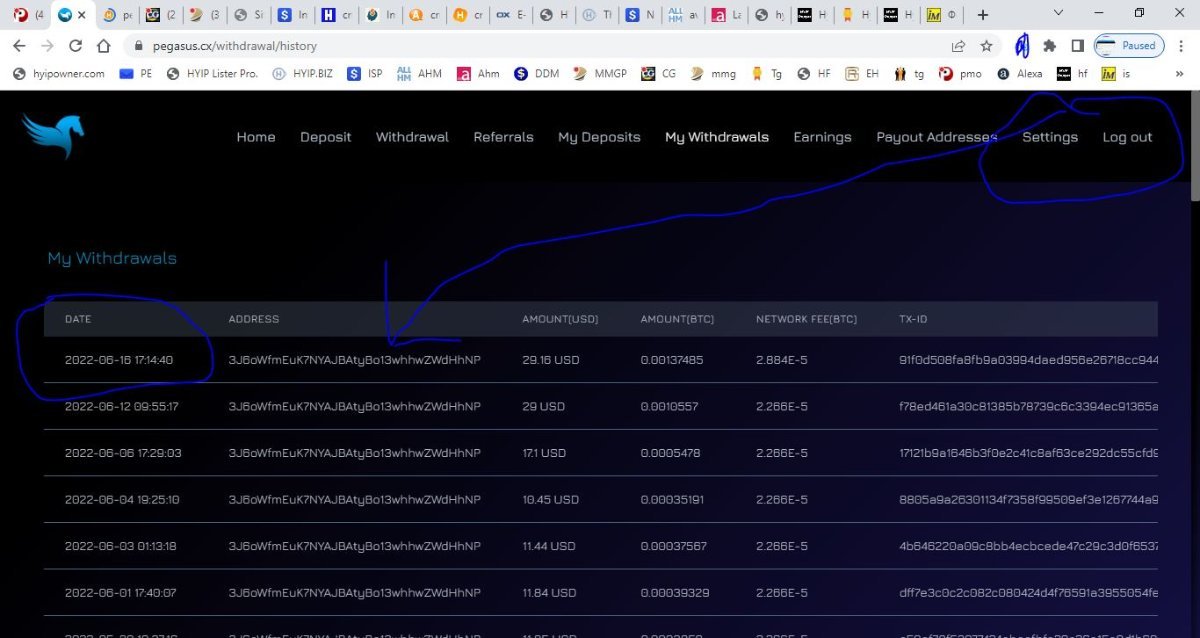Toggle the browser side panel icon
Image resolution: width=1200 pixels, height=638 pixels.
coord(1077,46)
